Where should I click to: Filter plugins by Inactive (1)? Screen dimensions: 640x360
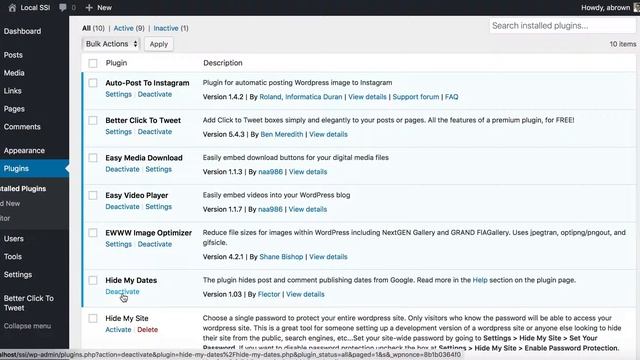[x=171, y=28]
